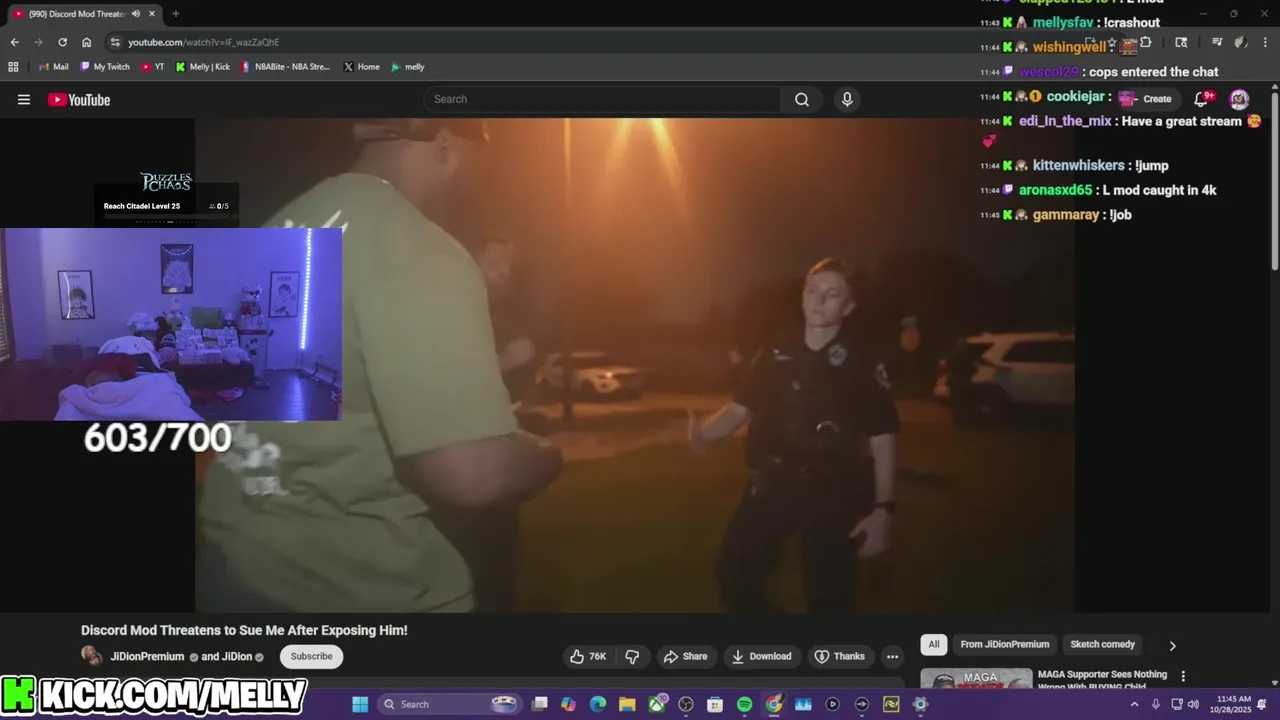This screenshot has height=720, width=1280.
Task: Open Copilot from the taskbar
Action: click(569, 704)
